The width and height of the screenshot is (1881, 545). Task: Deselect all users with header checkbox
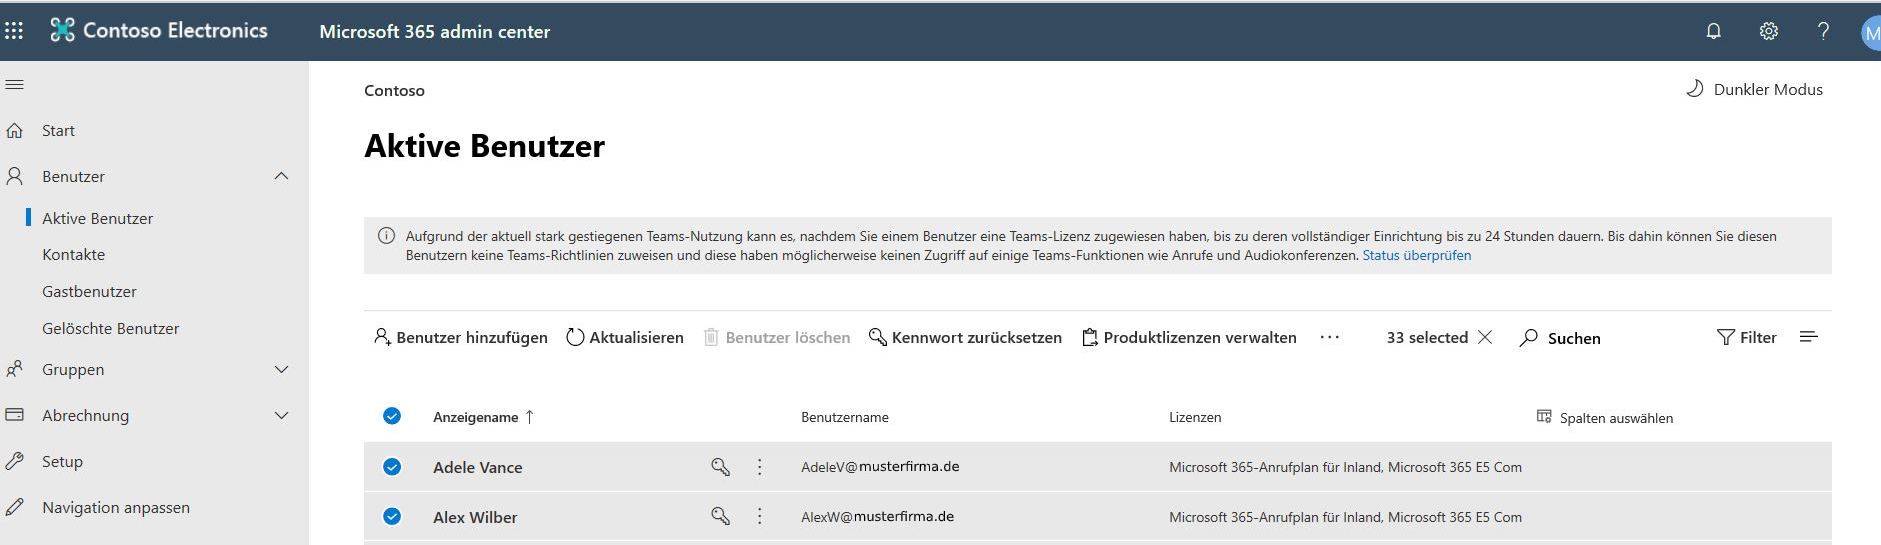tap(392, 416)
